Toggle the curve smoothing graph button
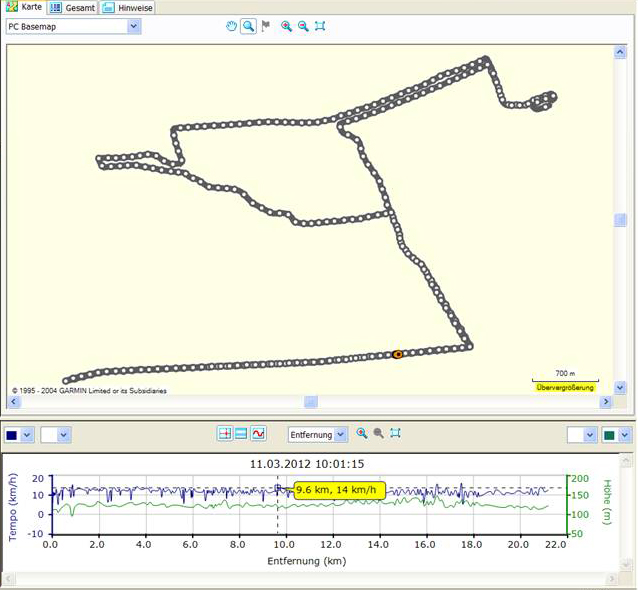The image size is (638, 590). click(x=258, y=434)
